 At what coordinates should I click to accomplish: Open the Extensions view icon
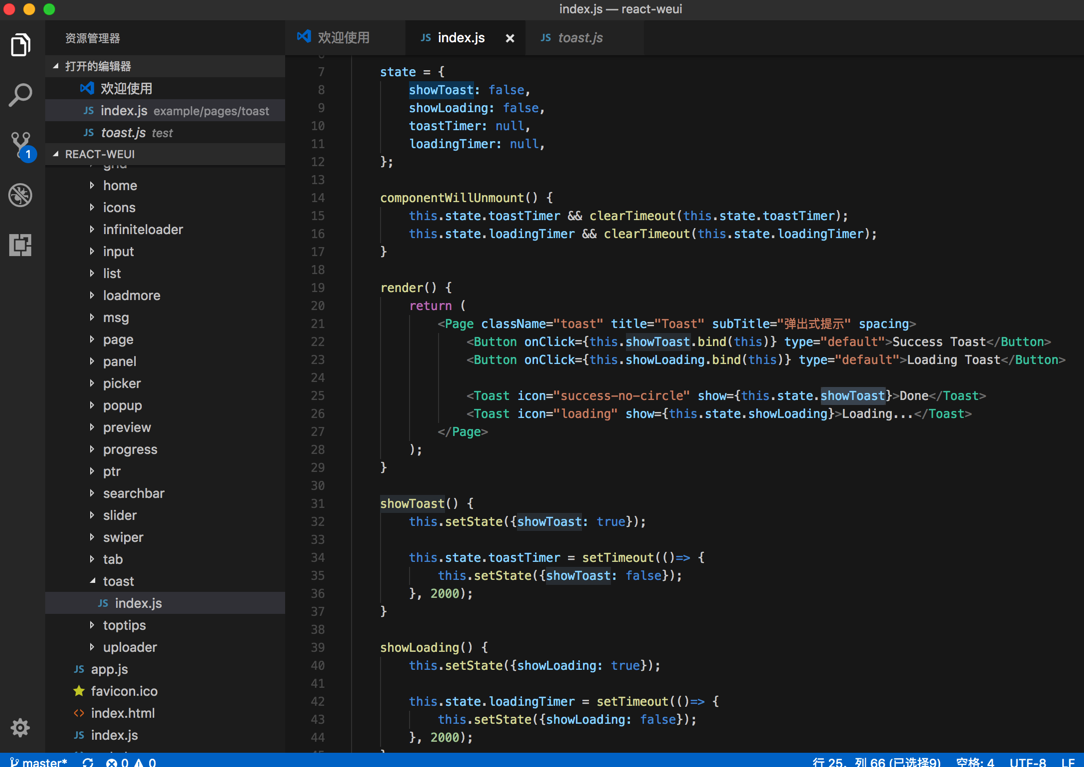21,245
